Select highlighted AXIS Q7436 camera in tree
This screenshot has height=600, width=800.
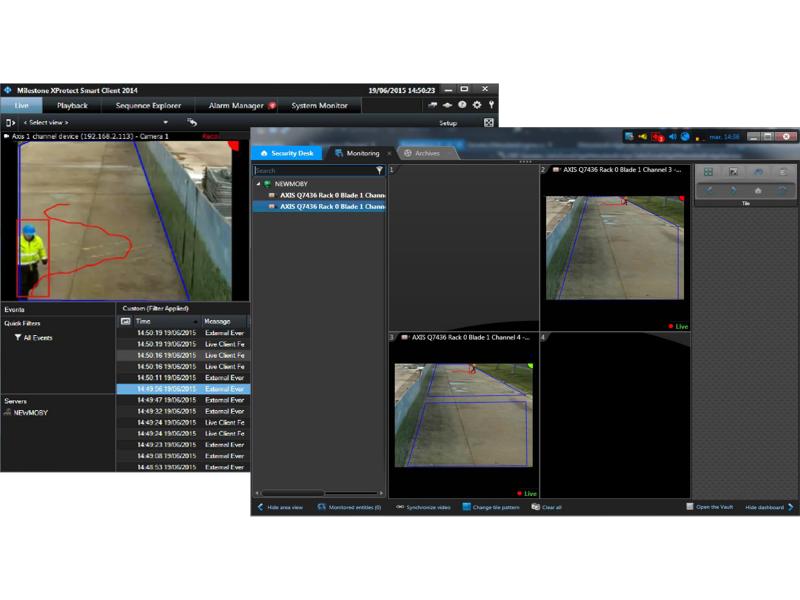pos(320,206)
